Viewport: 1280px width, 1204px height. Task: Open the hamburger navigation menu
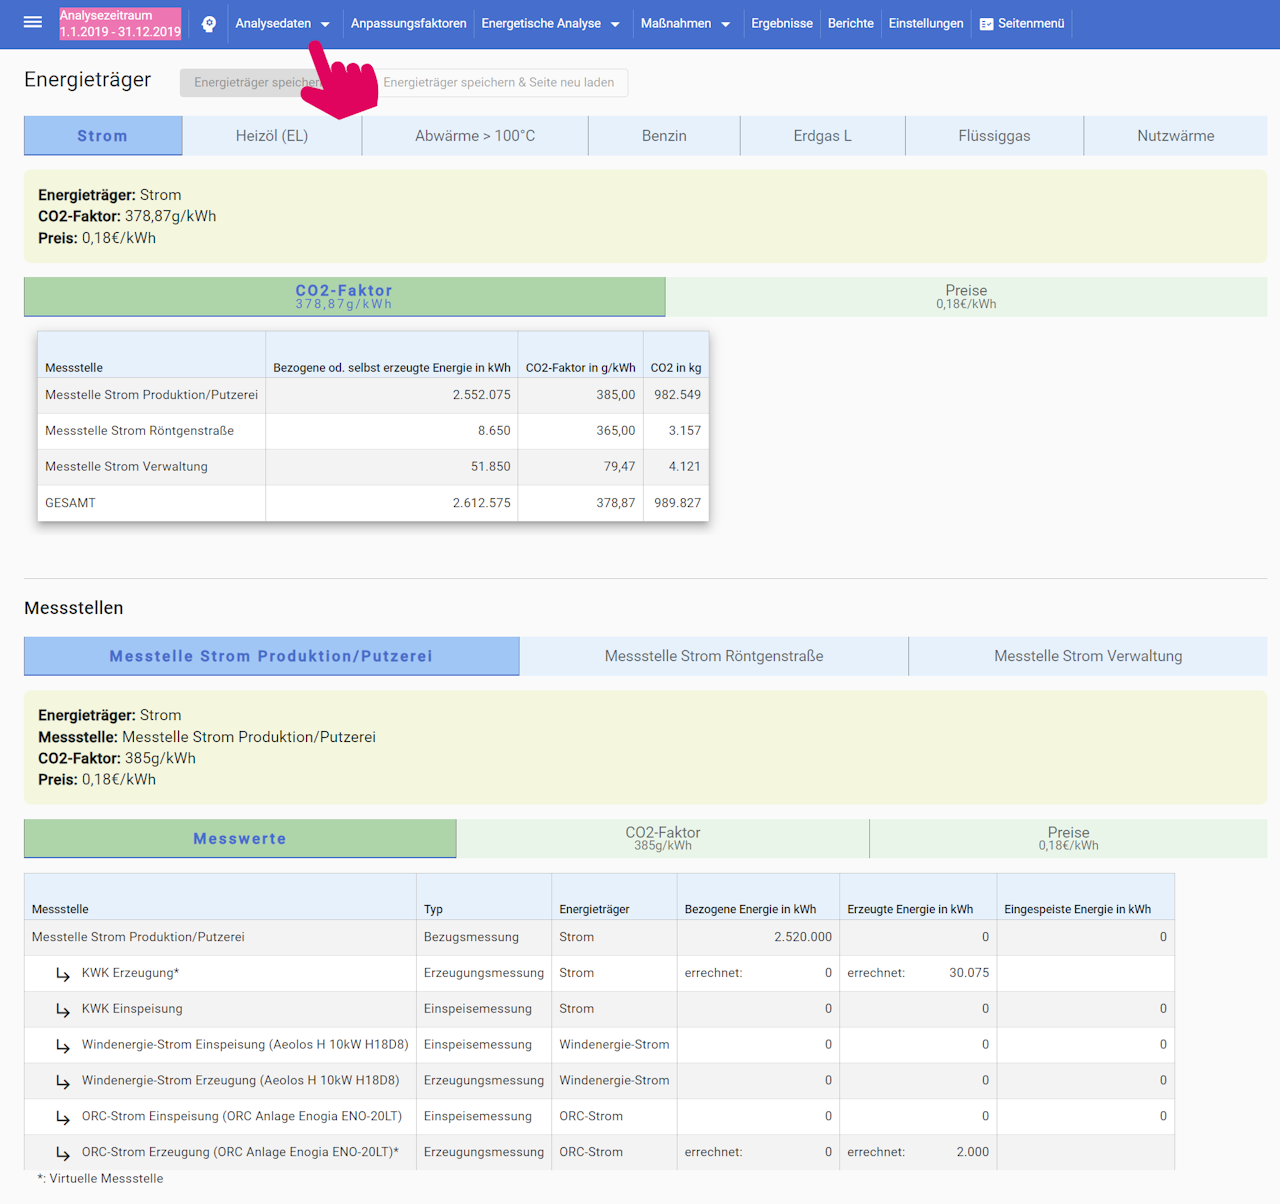pos(33,23)
